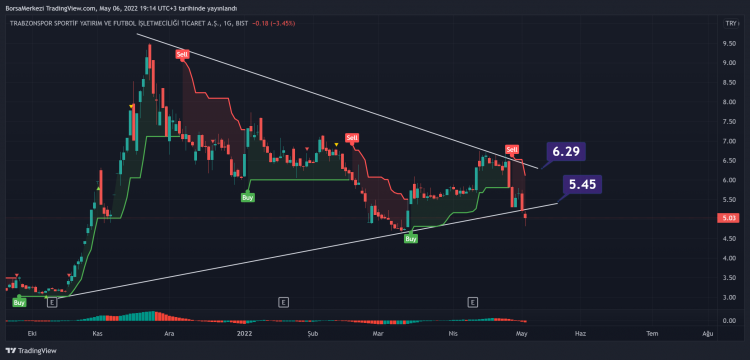This screenshot has height=360, width=750.
Task: Click the Sell signal label near the 9.50 peak
Action: [182, 55]
